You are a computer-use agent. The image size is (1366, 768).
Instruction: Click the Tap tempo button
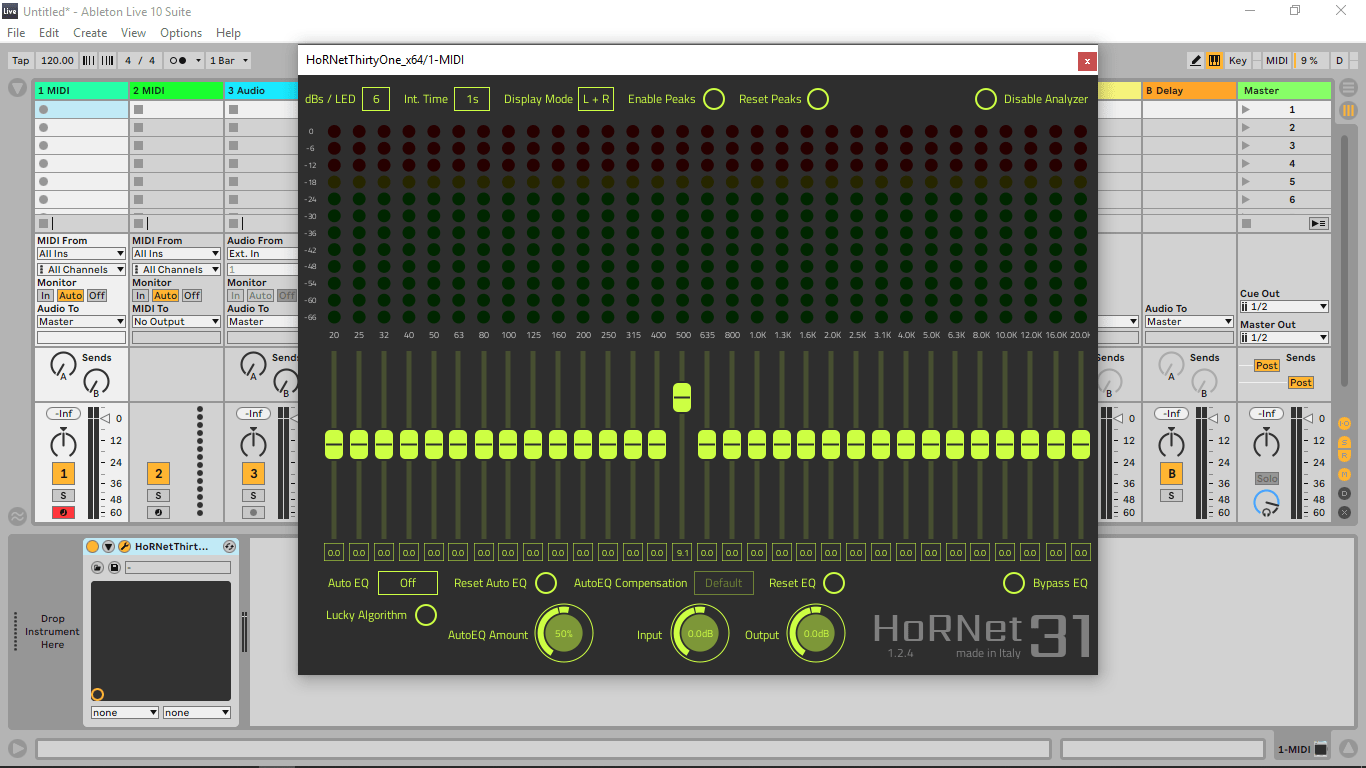(x=21, y=60)
